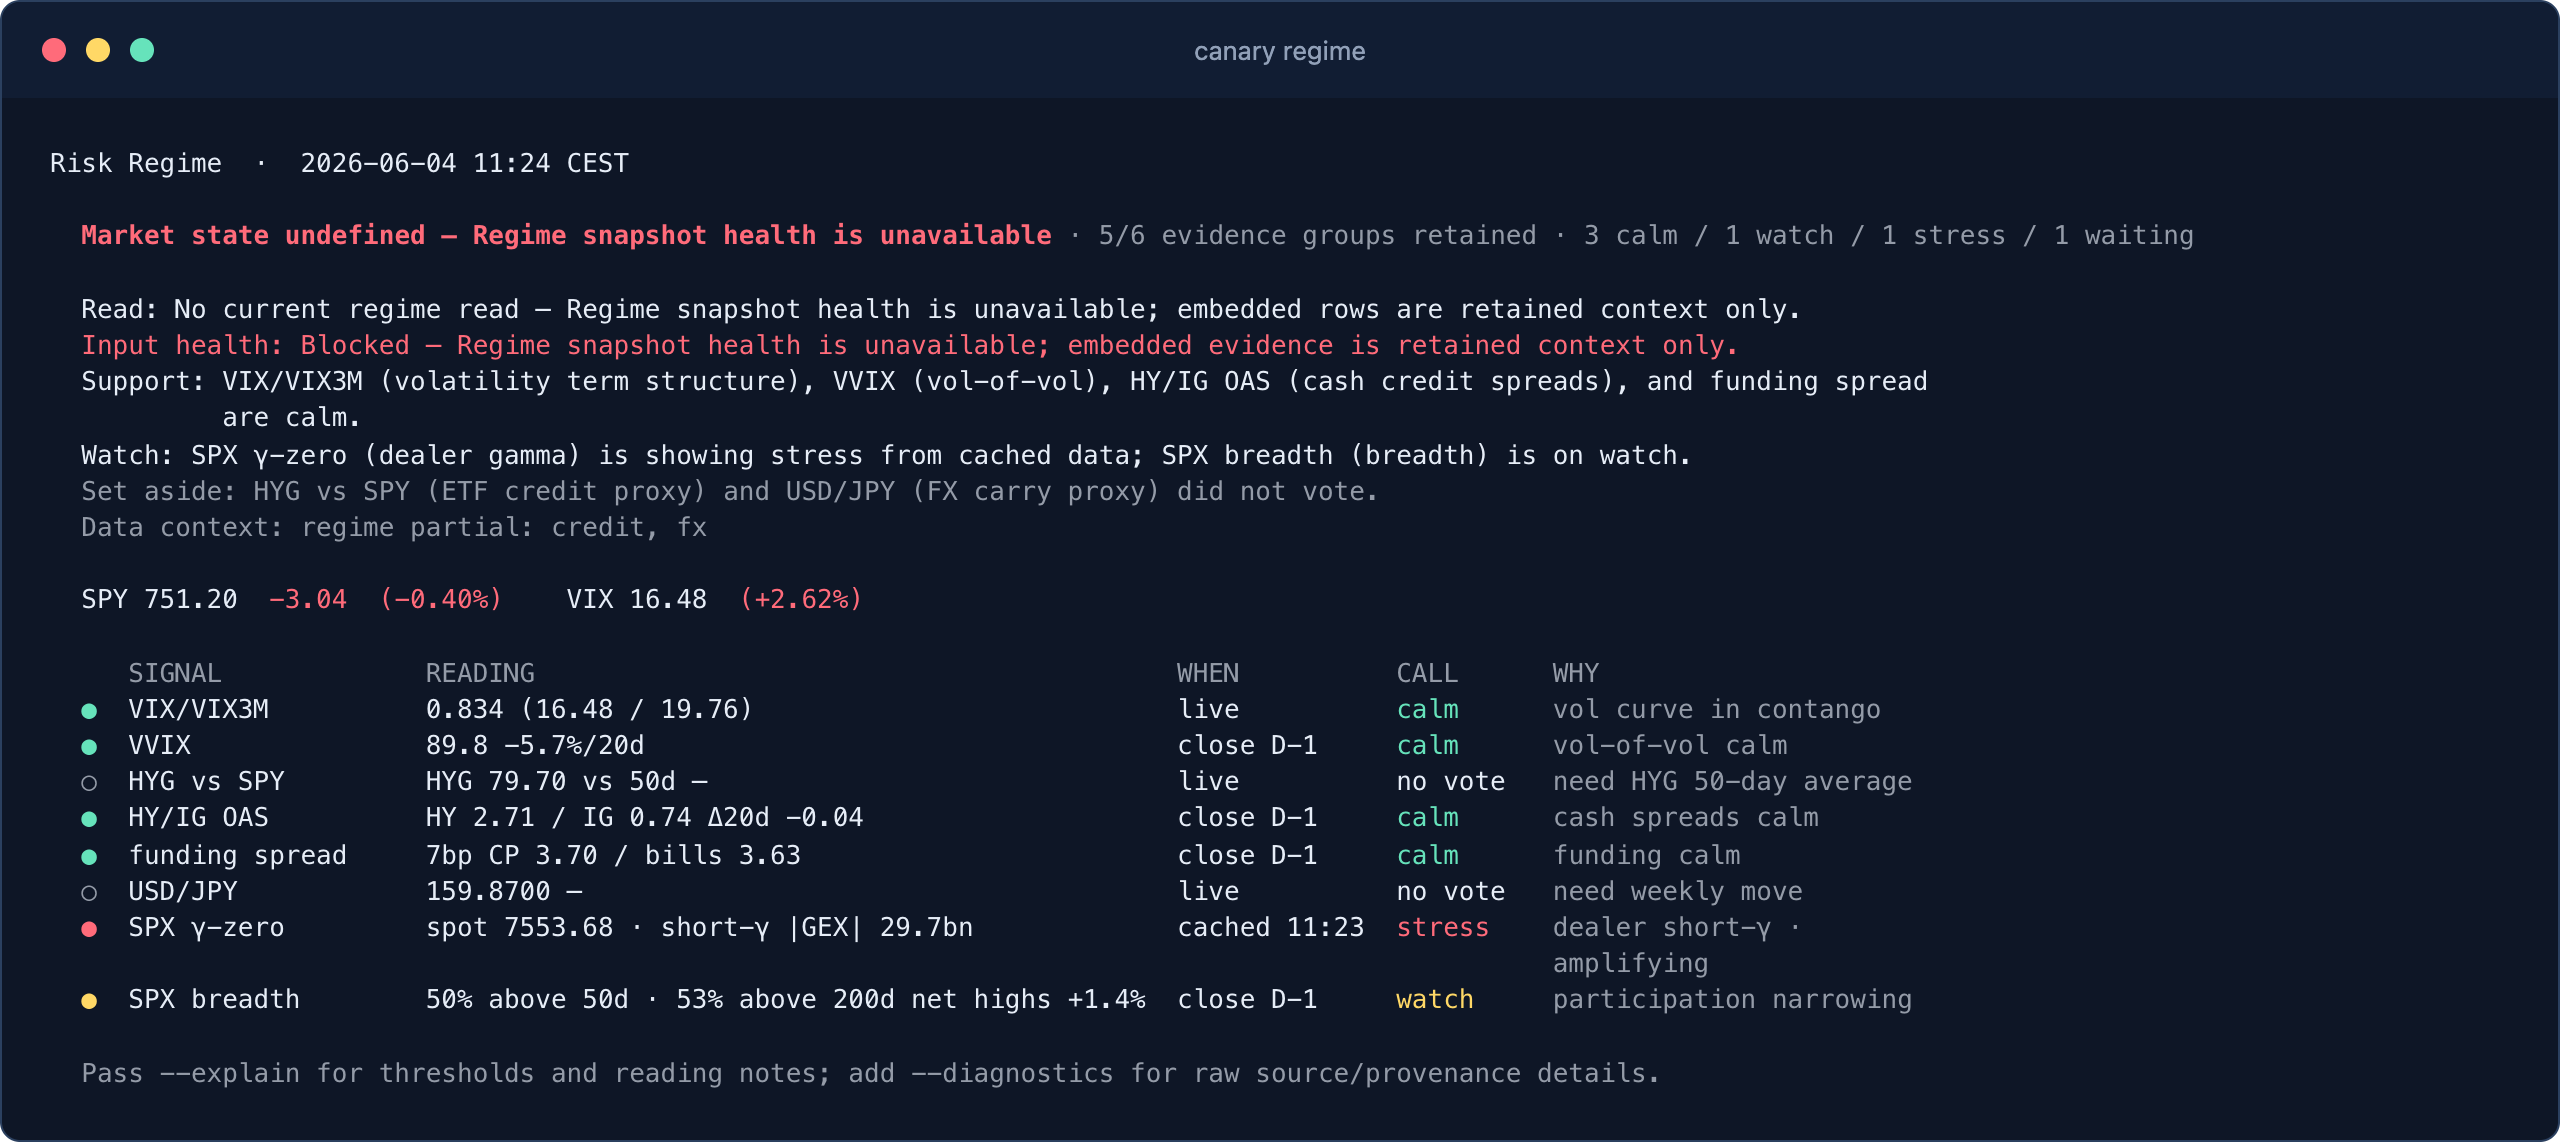The height and width of the screenshot is (1142, 2560).
Task: Click the reading '159.8700'
Action: (x=488, y=891)
